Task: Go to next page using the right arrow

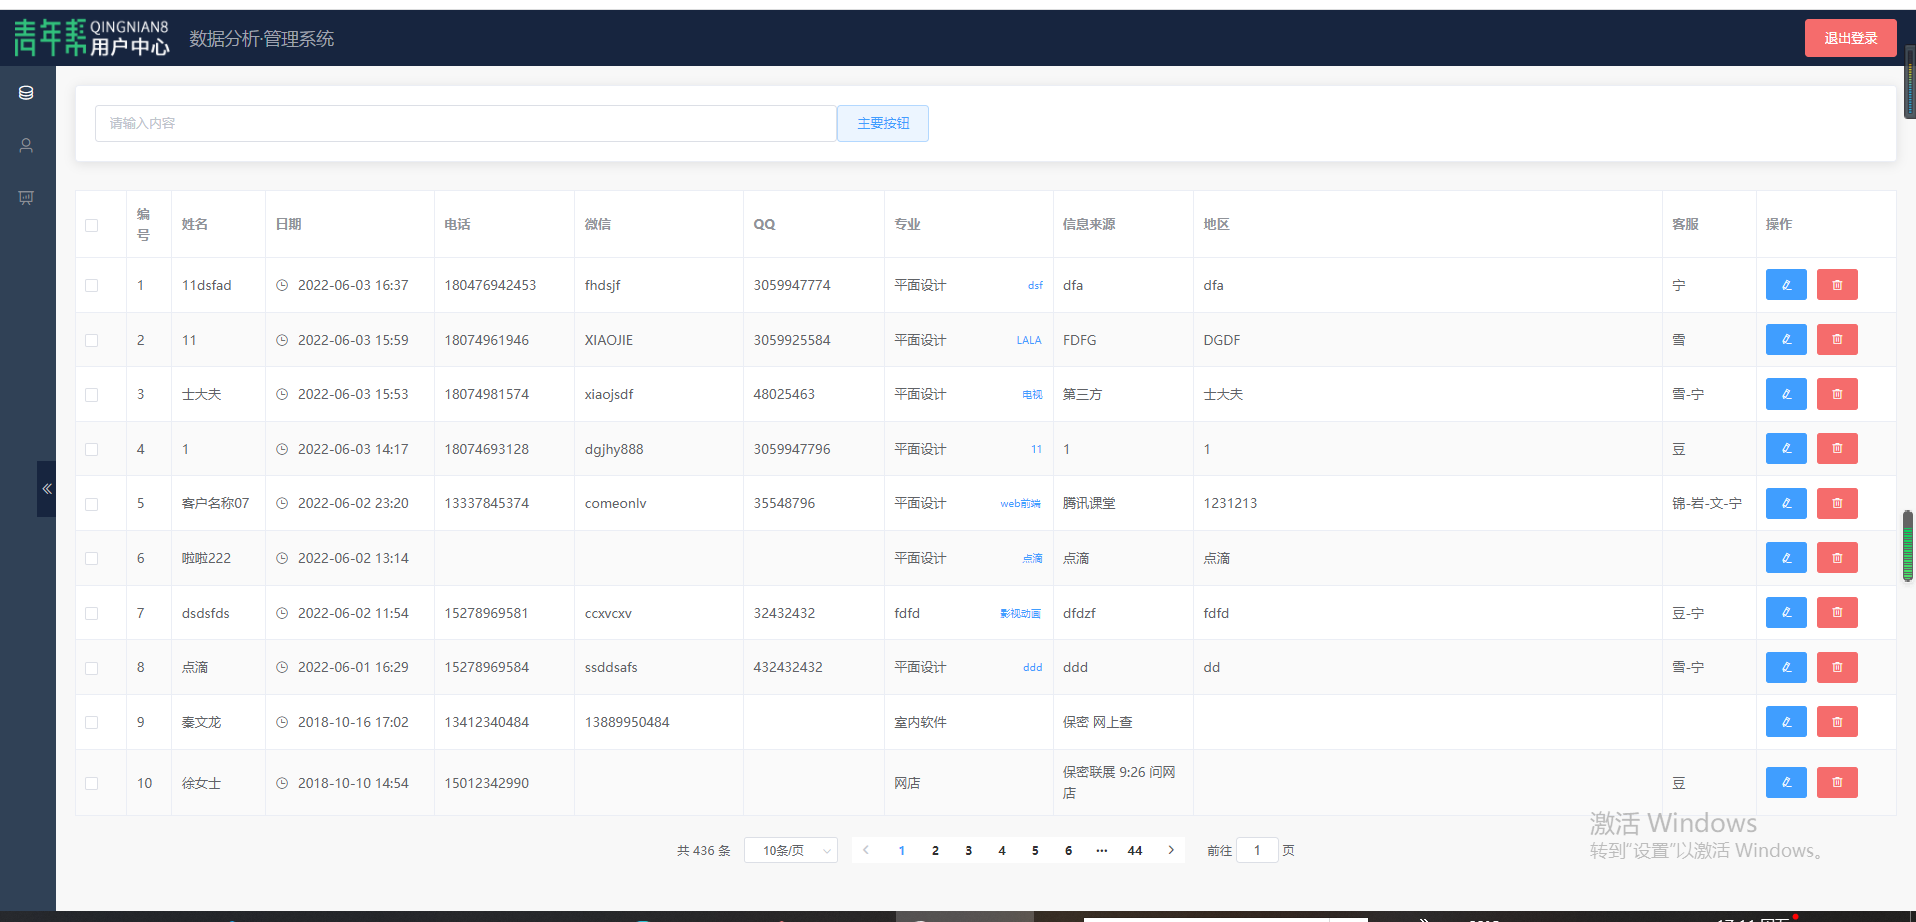Action: click(1170, 850)
